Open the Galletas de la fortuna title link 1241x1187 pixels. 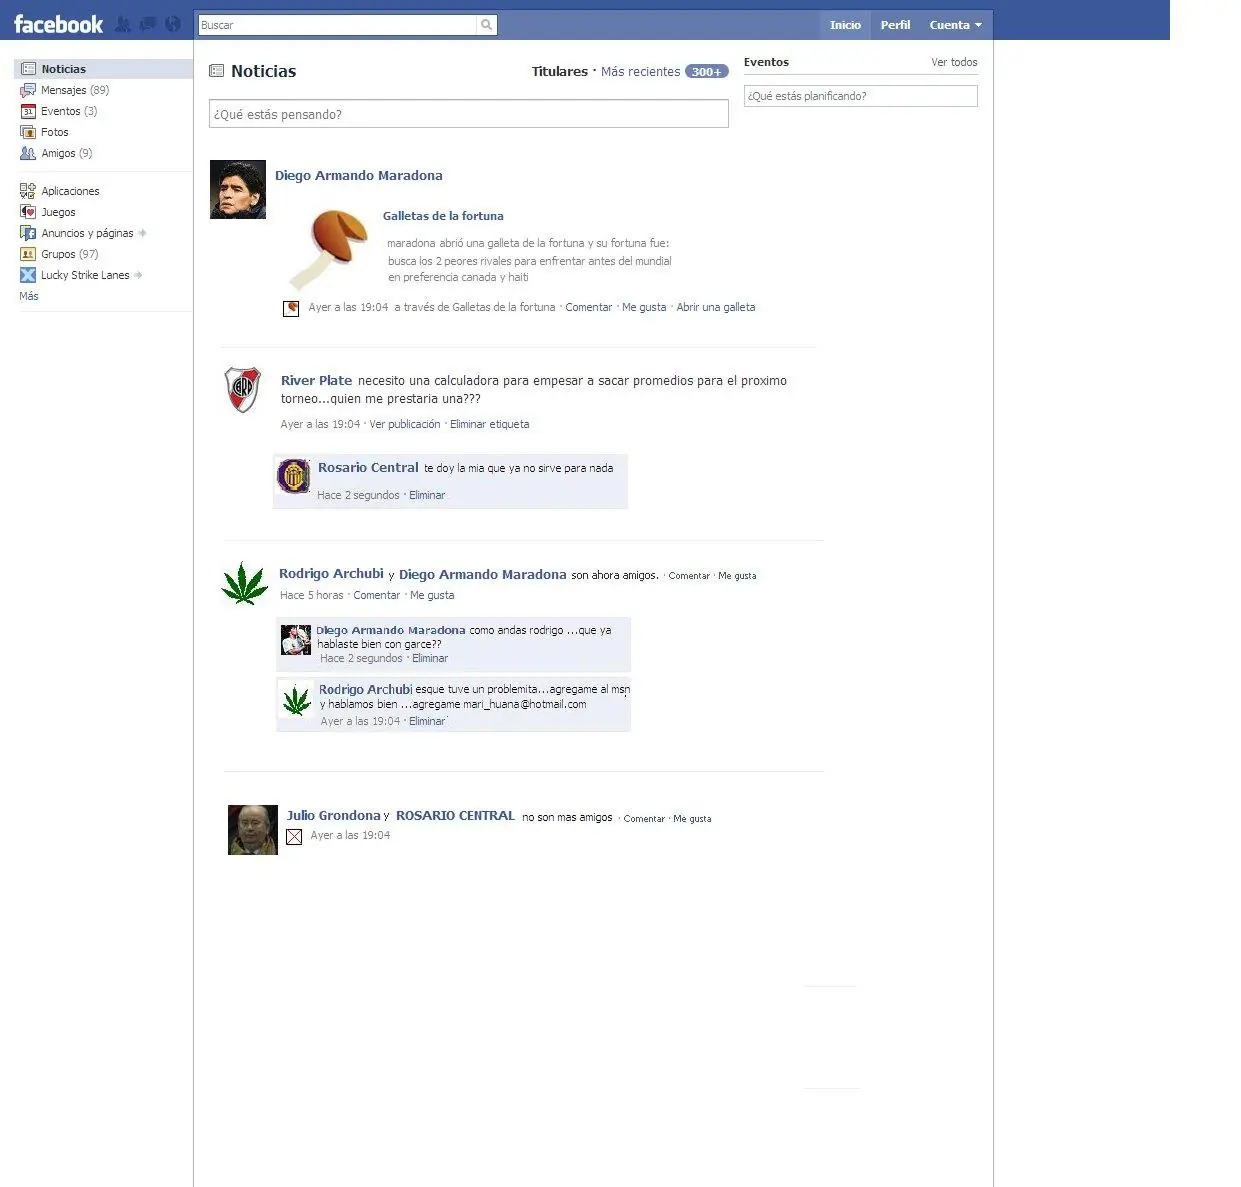point(443,216)
